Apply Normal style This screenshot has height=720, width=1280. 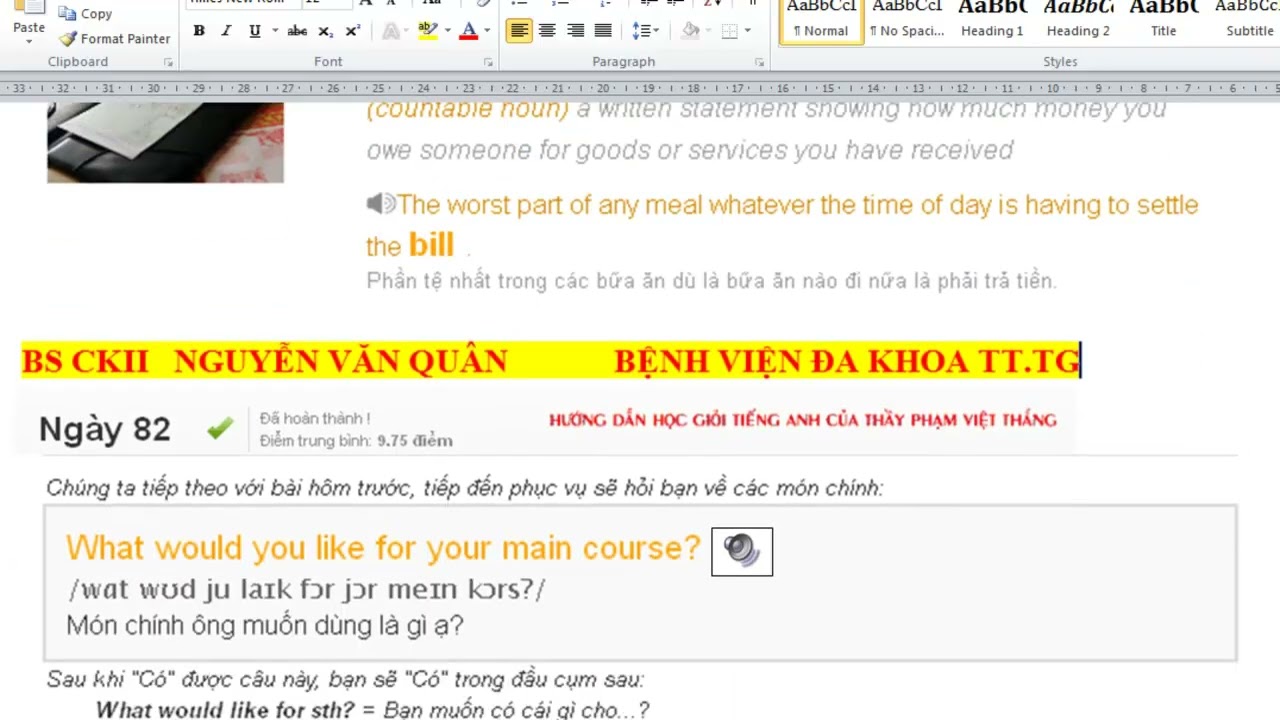[820, 21]
